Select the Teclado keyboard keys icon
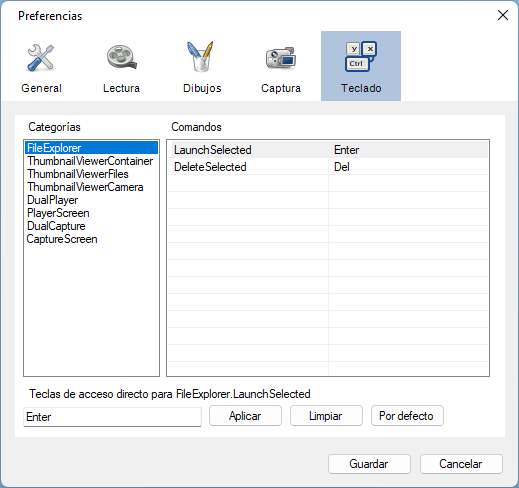This screenshot has height=488, width=519. 361,56
